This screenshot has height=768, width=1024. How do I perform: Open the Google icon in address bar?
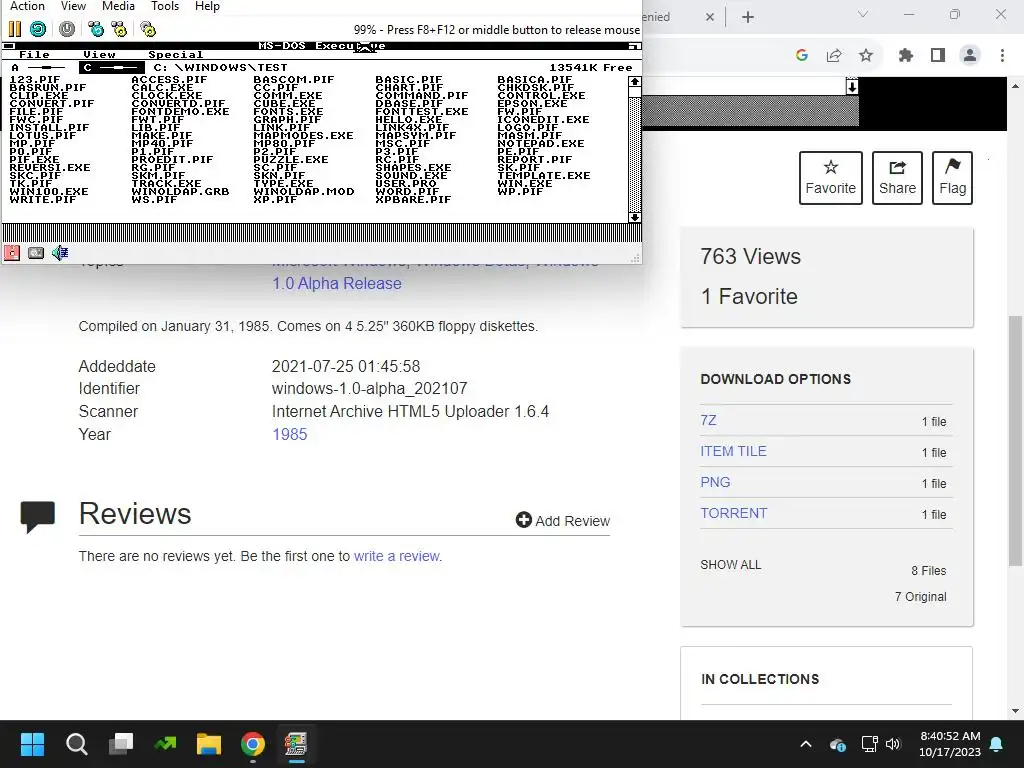point(802,56)
